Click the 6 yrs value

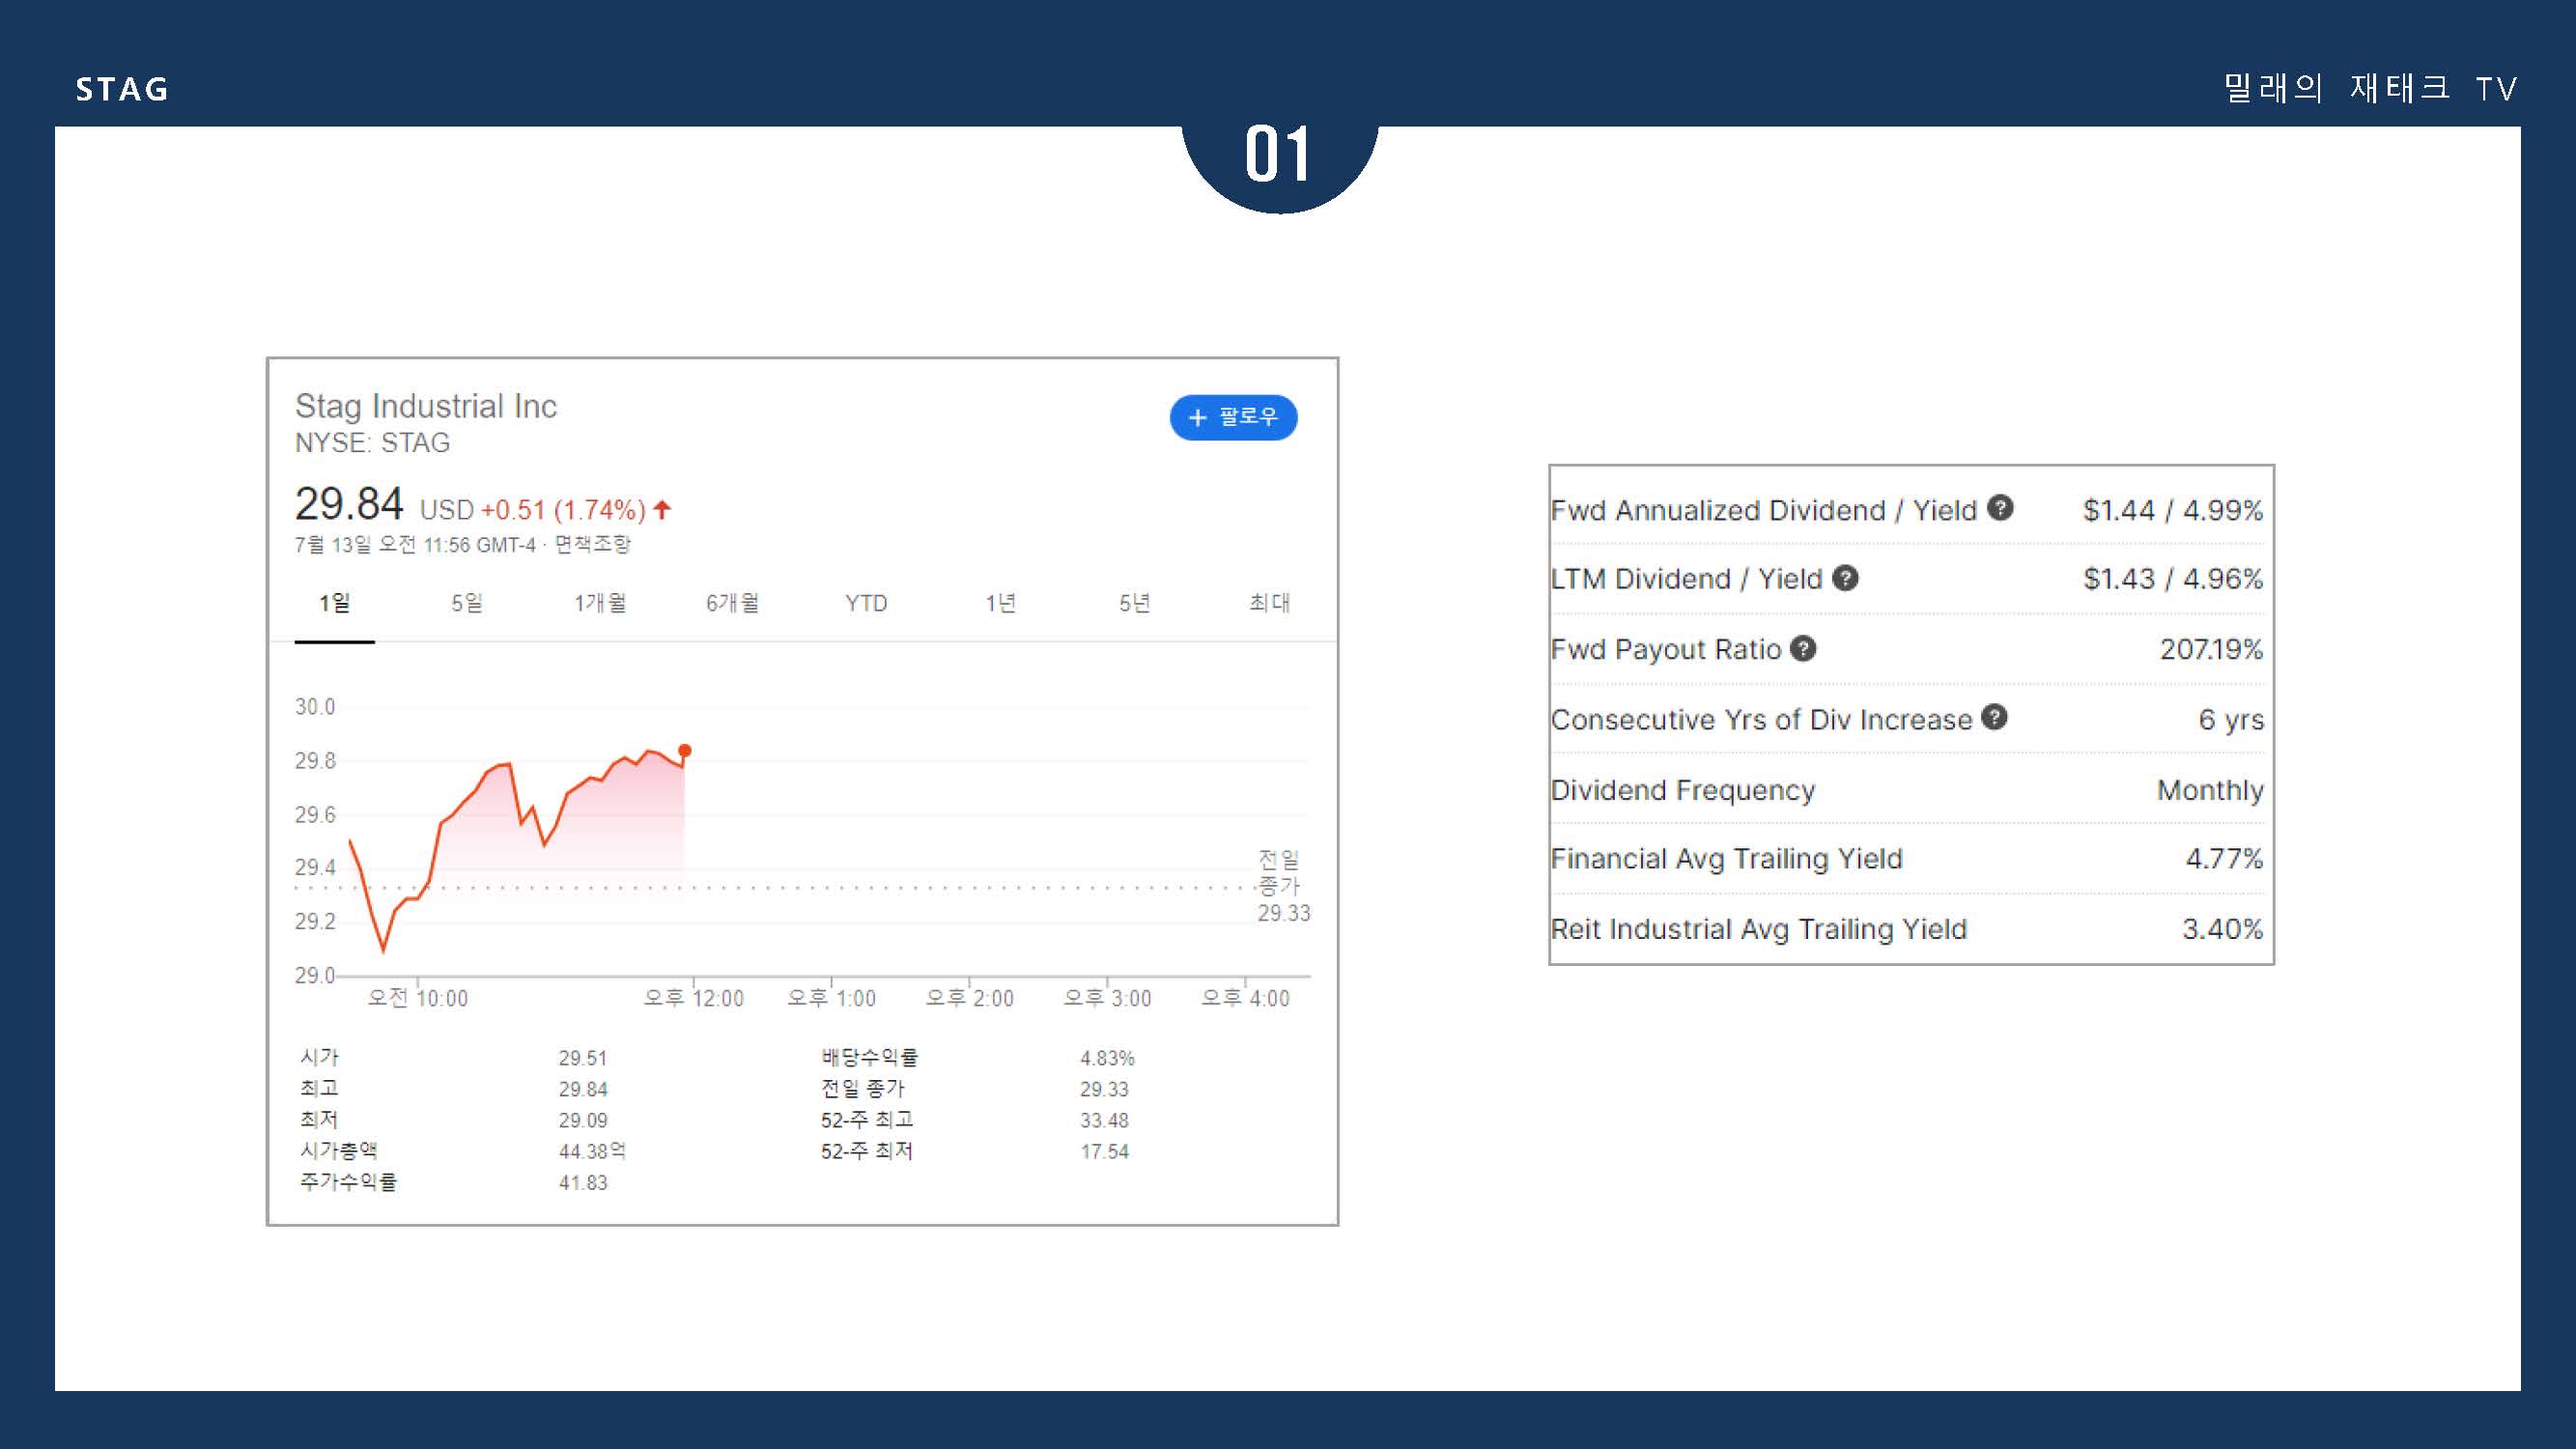(2231, 720)
